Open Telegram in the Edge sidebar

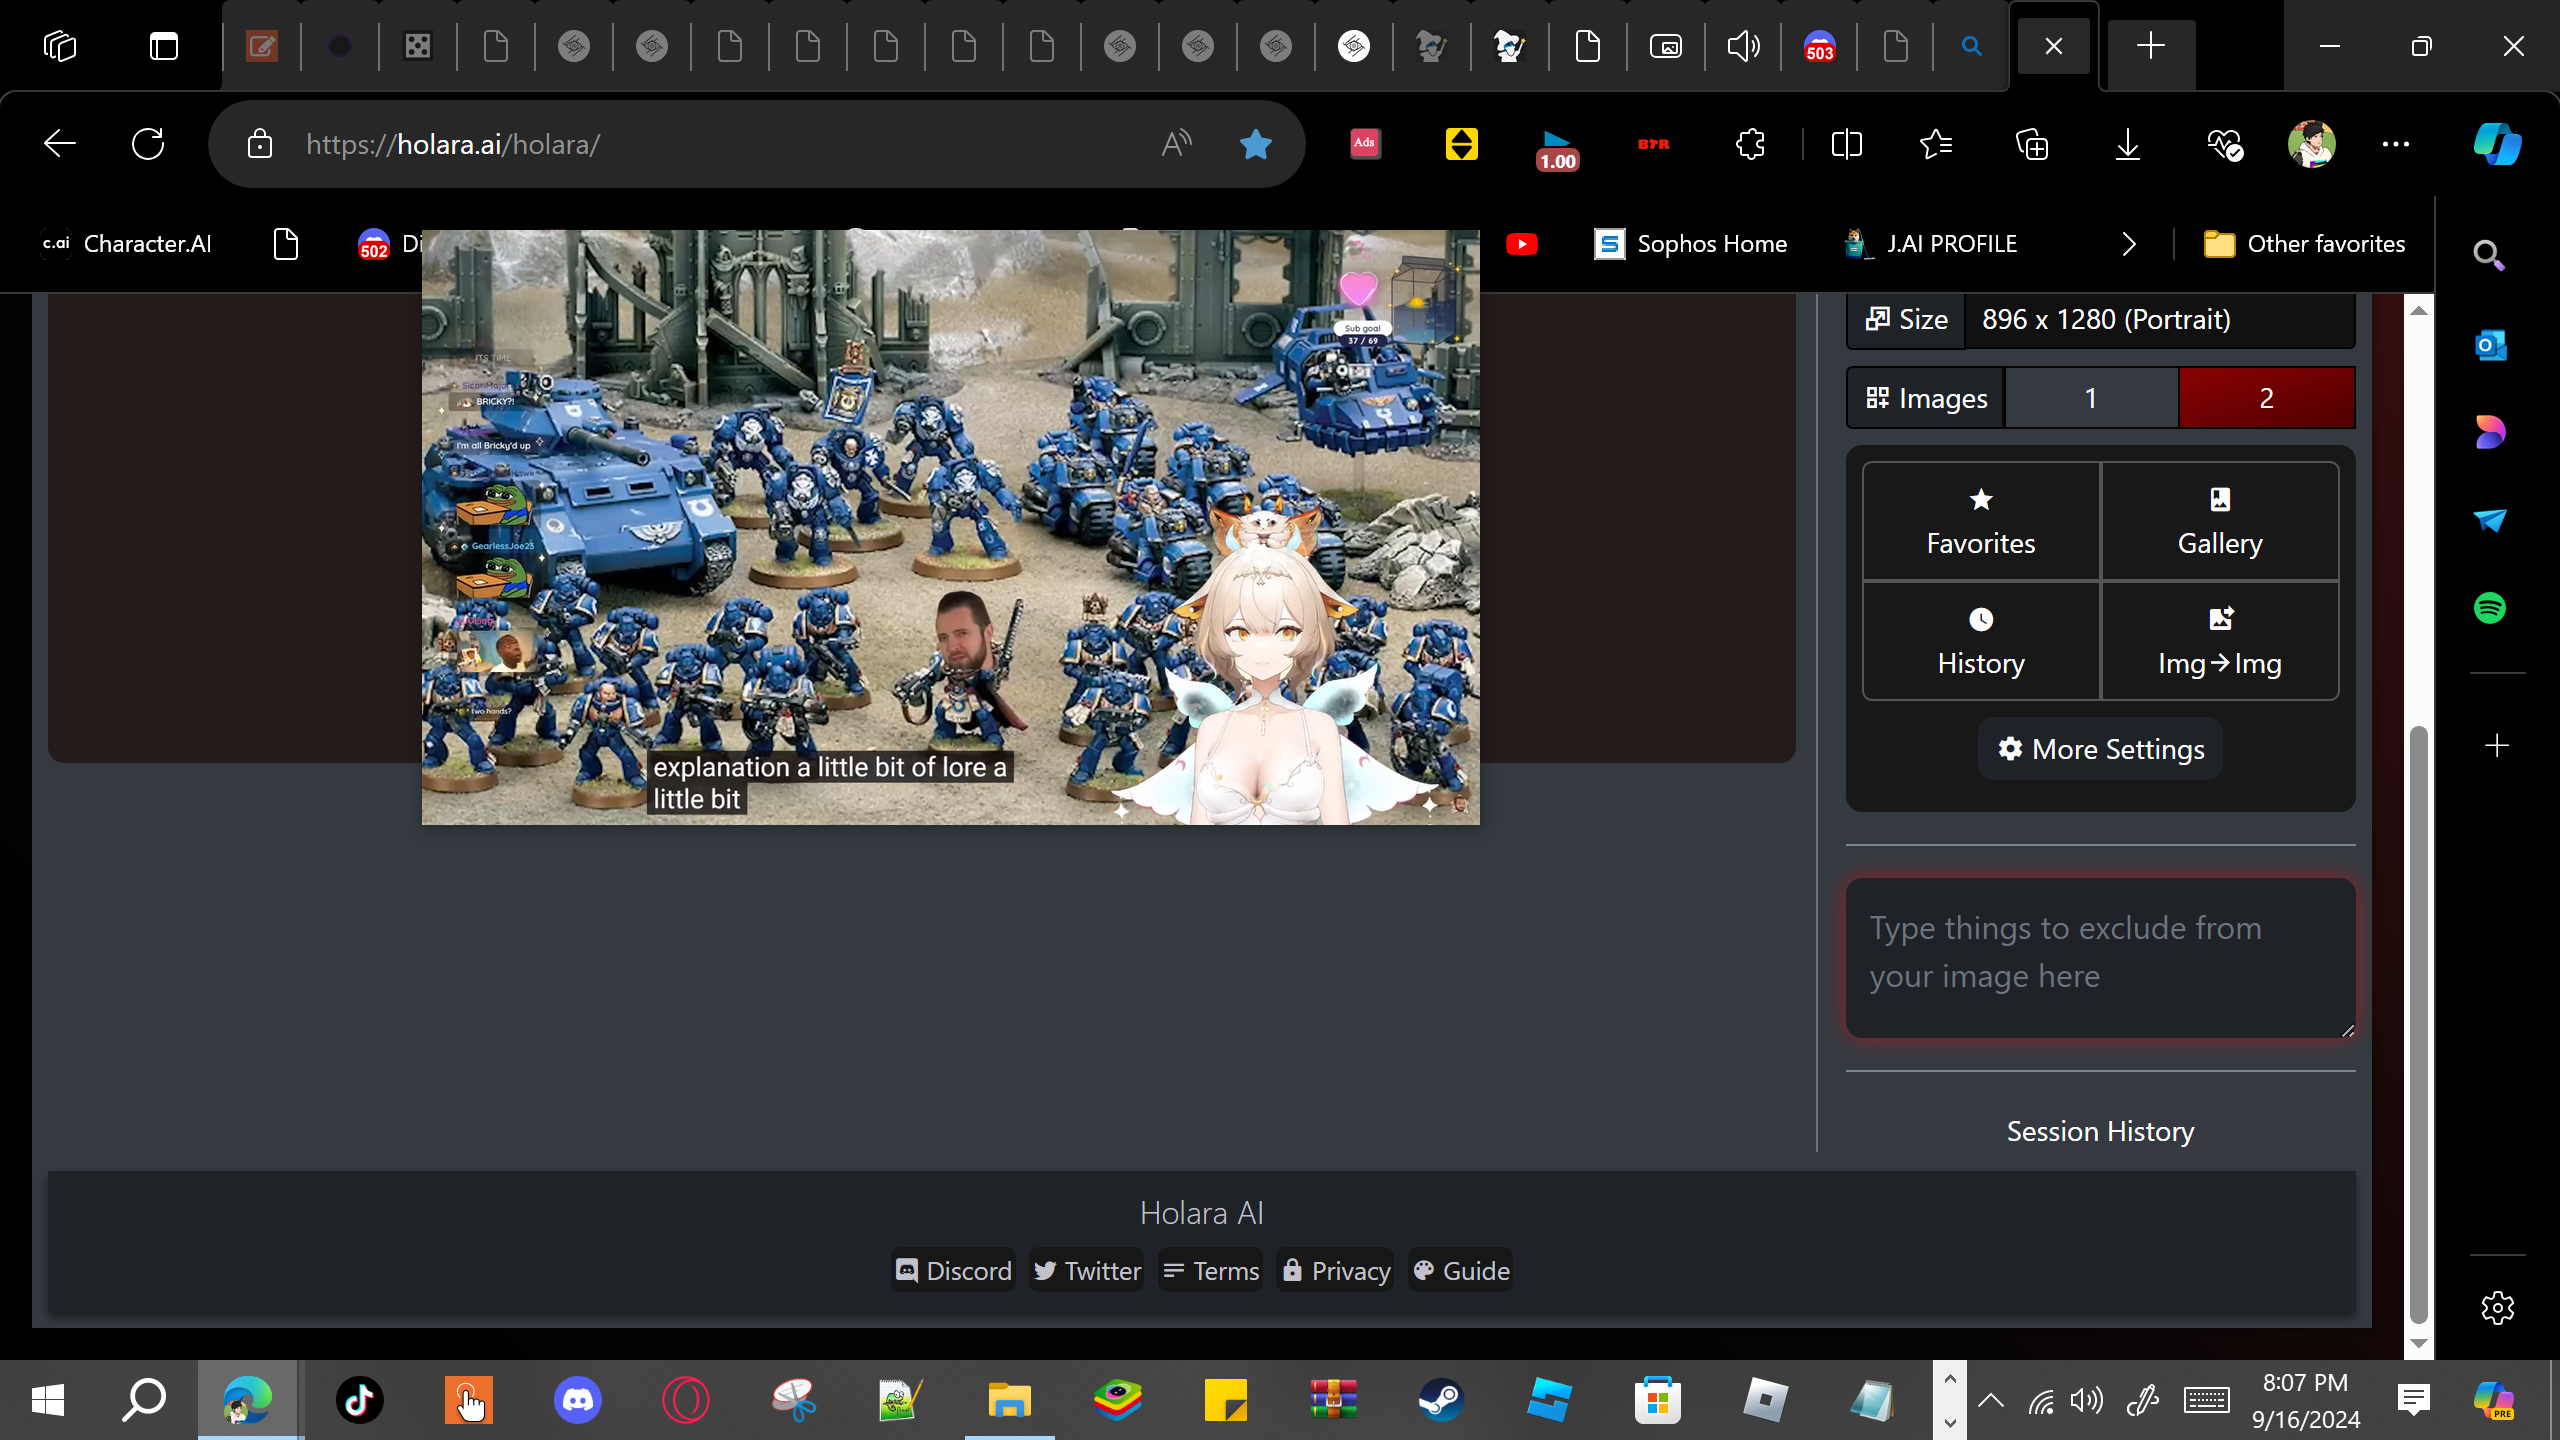click(2489, 520)
